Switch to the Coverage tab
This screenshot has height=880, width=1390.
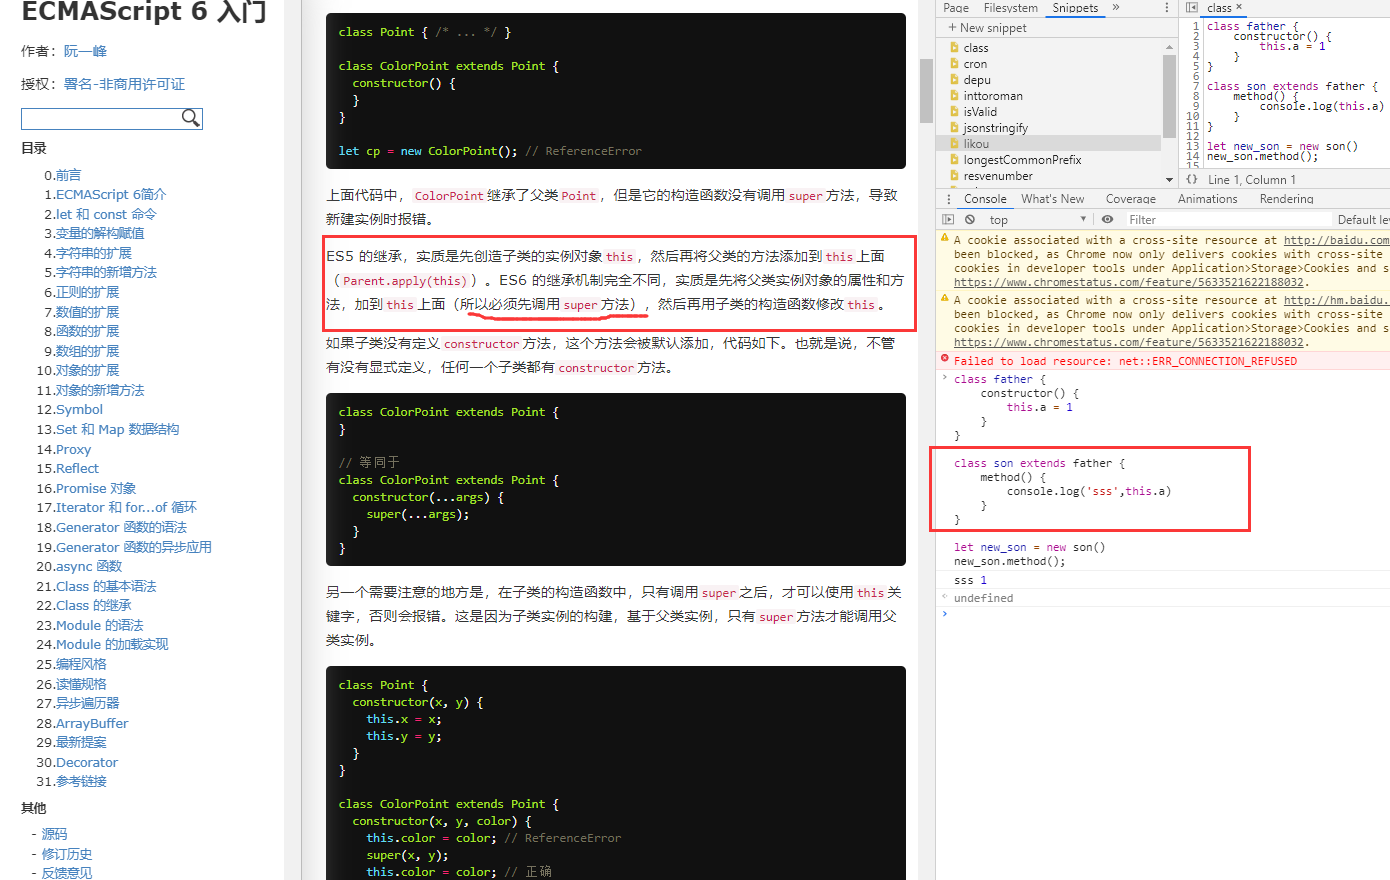tap(1131, 198)
